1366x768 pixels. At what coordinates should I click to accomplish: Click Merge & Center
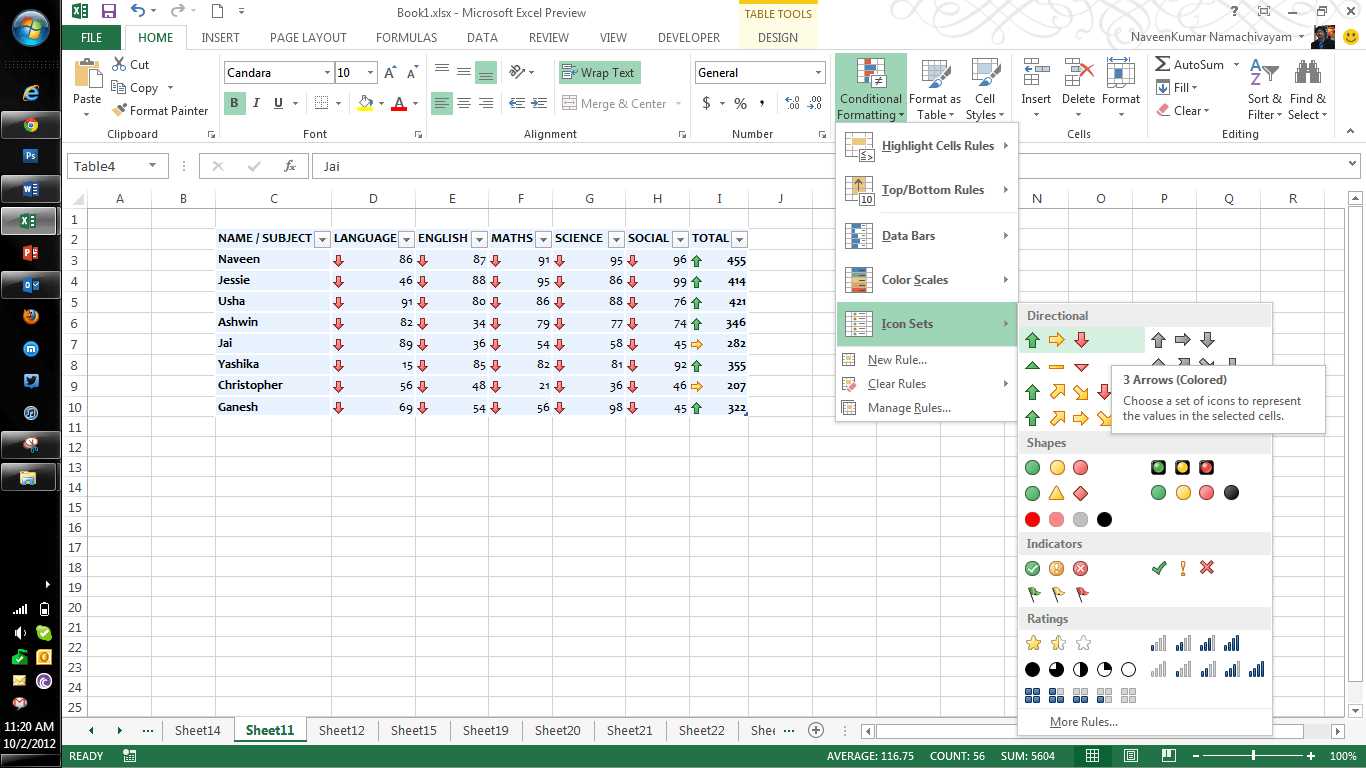pyautogui.click(x=615, y=103)
